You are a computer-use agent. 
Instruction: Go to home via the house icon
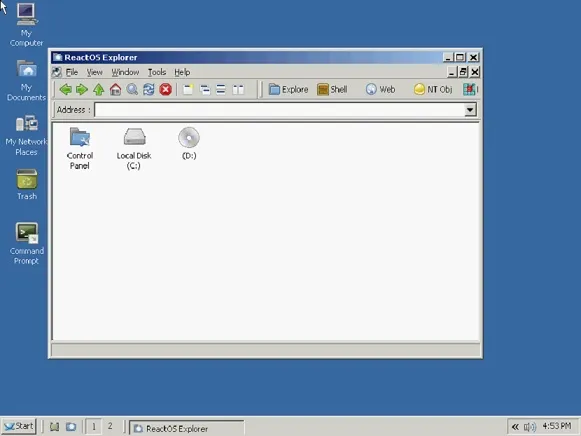tap(115, 89)
